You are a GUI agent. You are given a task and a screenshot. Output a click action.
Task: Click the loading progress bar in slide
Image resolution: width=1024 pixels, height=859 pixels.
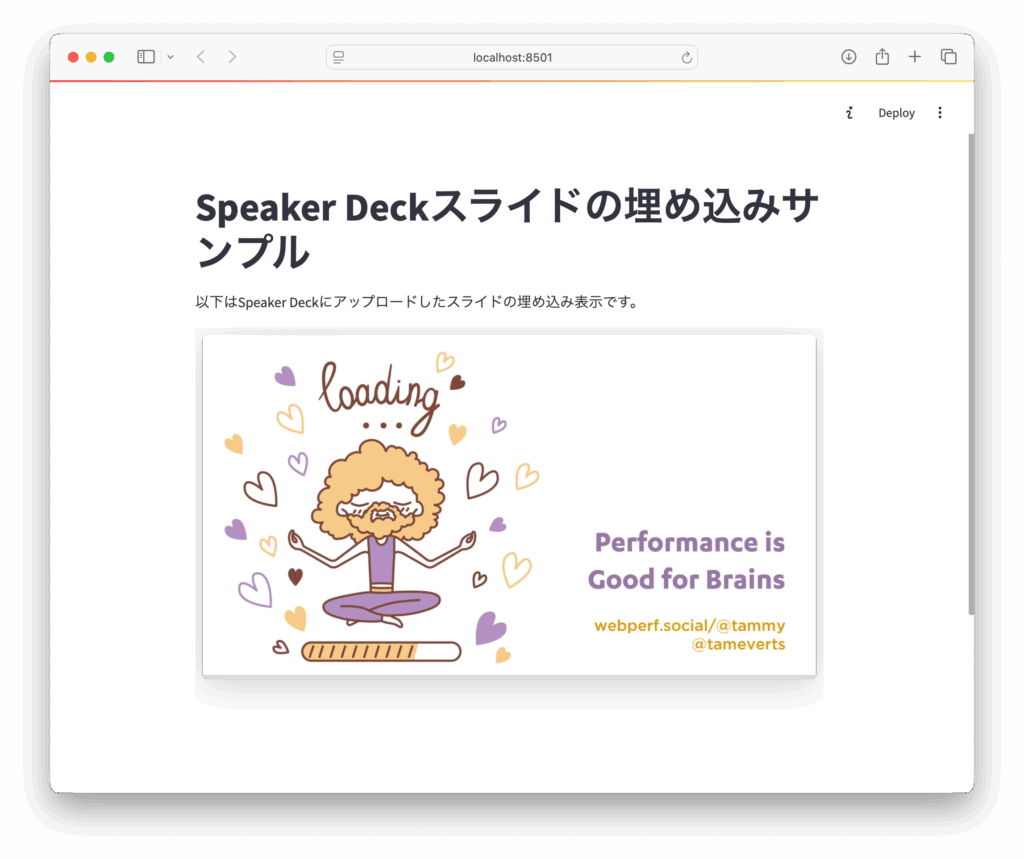click(x=380, y=652)
